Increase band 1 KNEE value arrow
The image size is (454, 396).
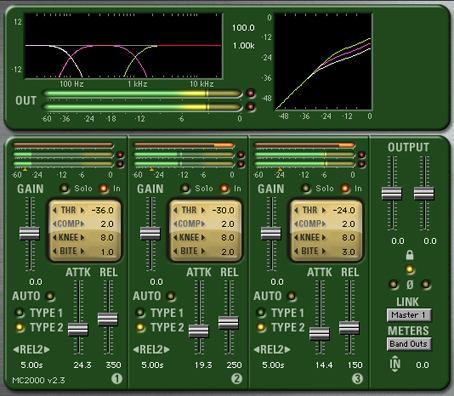tap(82, 237)
